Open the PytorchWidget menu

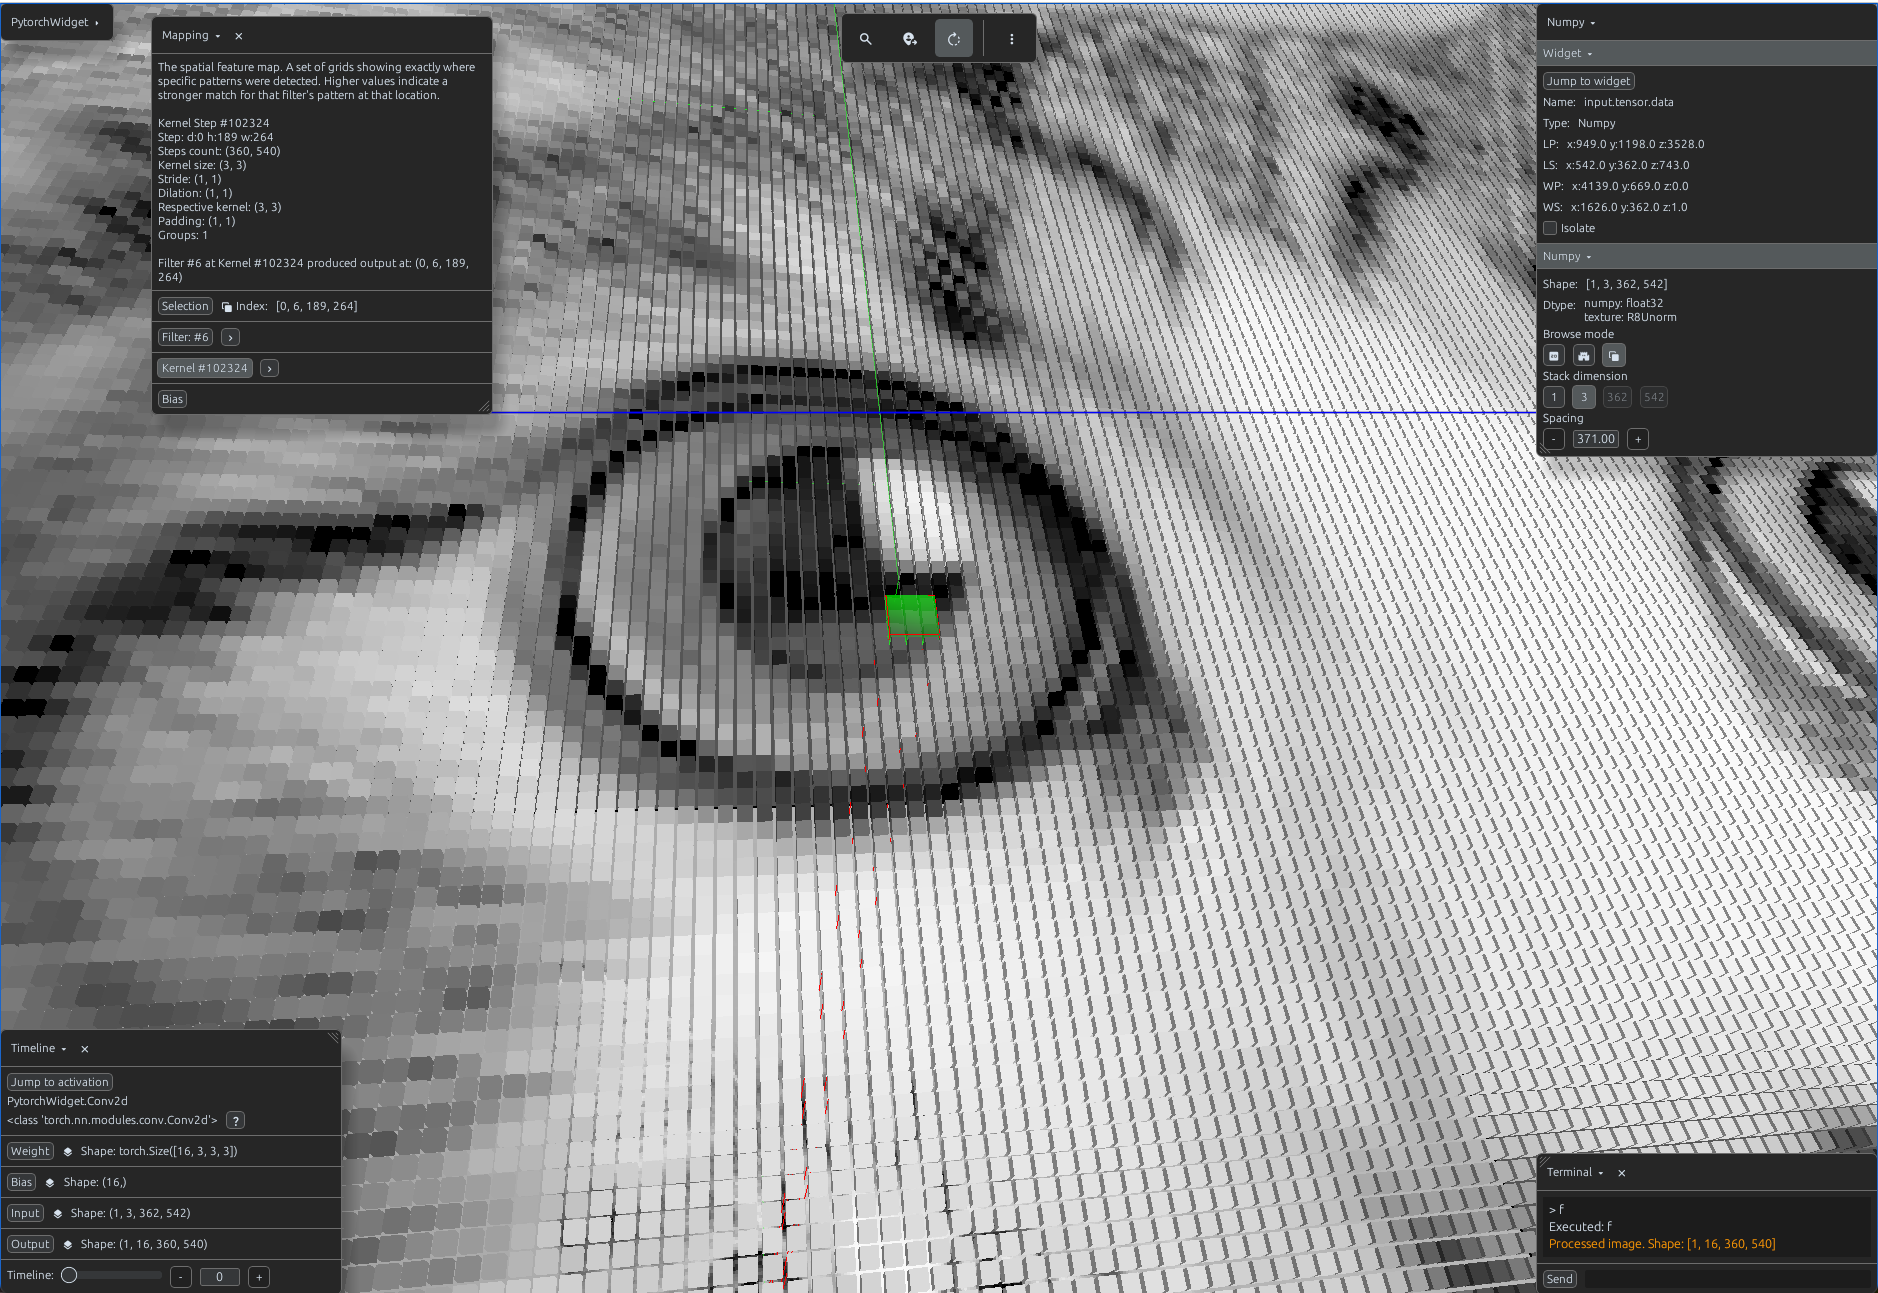55,22
